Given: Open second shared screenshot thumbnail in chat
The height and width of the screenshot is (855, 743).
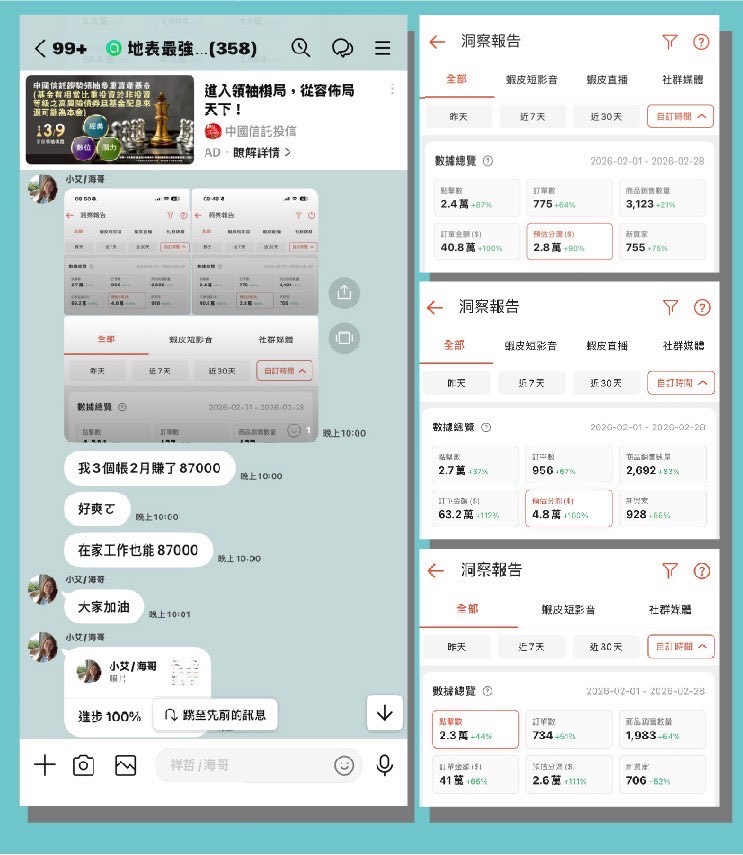Looking at the screenshot, I should pos(255,252).
